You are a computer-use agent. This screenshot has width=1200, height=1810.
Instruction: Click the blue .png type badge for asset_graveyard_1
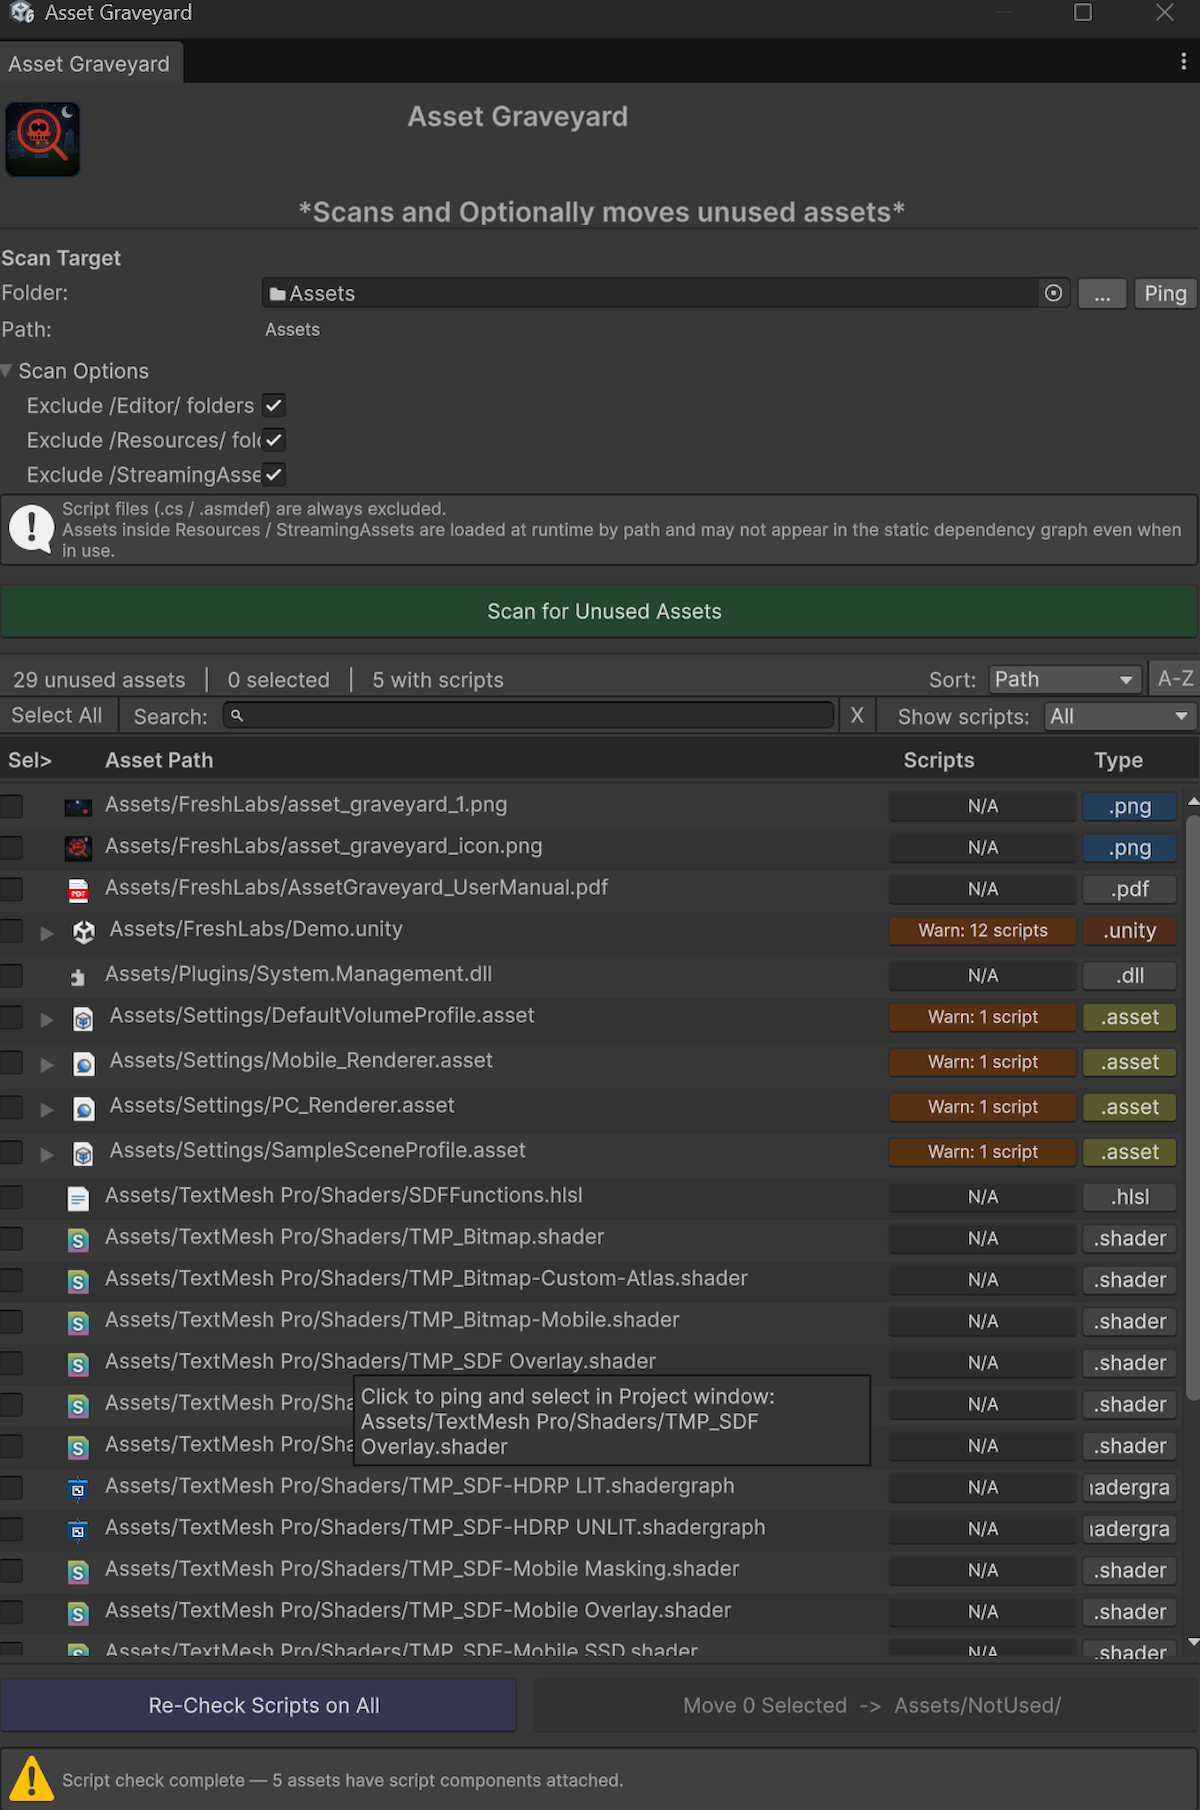click(x=1130, y=806)
